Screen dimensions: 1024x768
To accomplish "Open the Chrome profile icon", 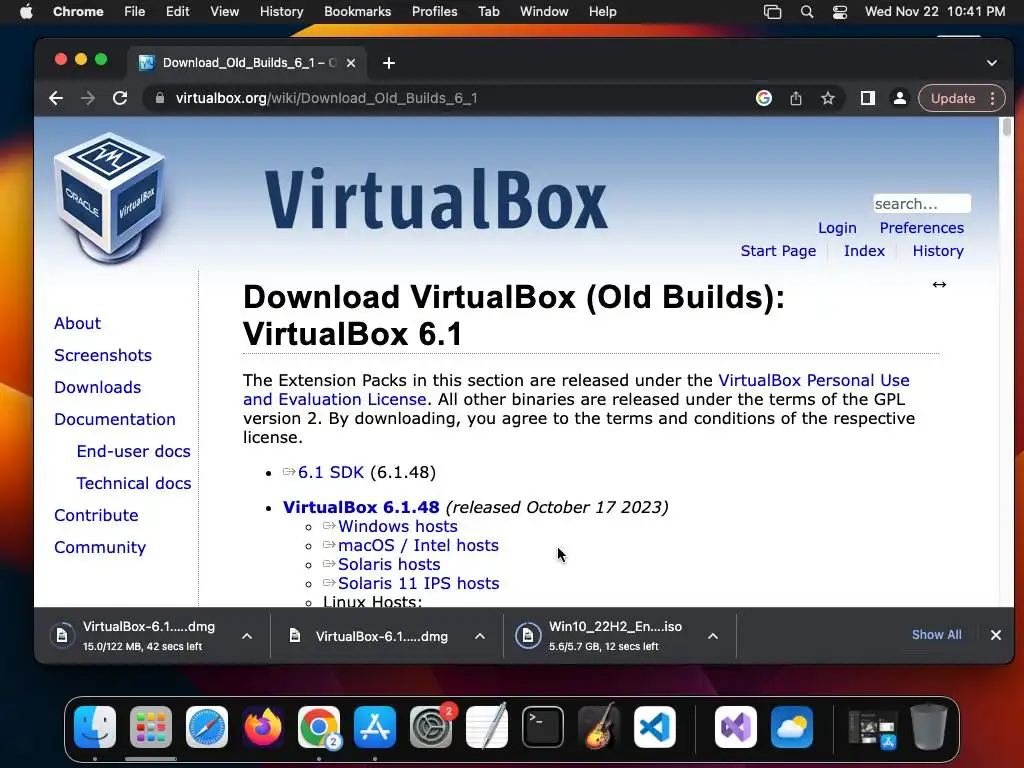I will coord(899,99).
